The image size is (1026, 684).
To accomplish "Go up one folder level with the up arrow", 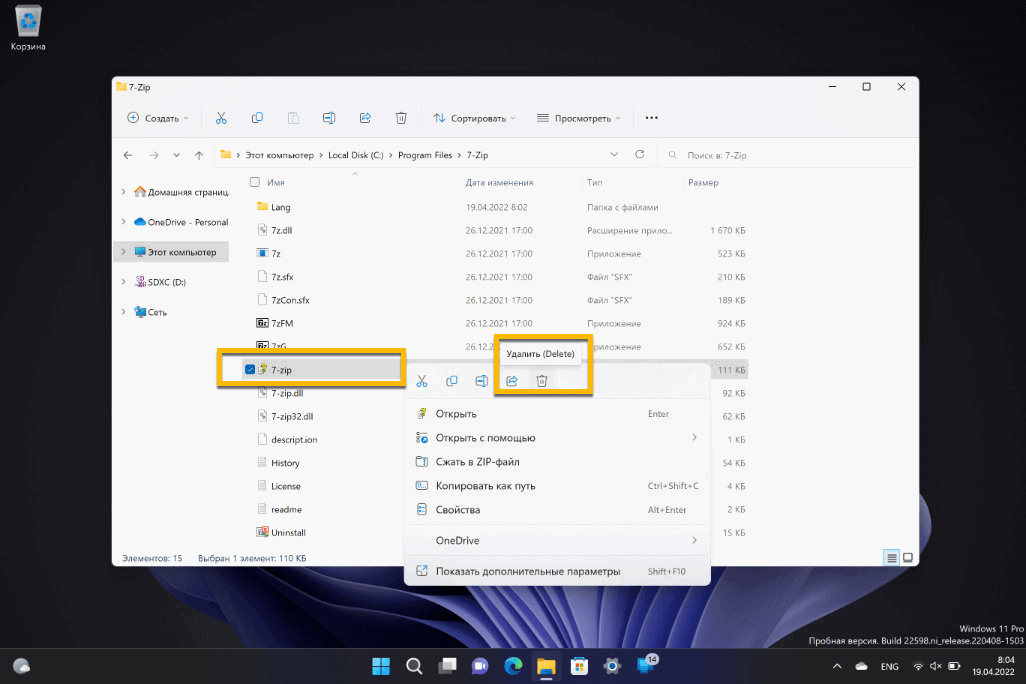I will [x=199, y=155].
